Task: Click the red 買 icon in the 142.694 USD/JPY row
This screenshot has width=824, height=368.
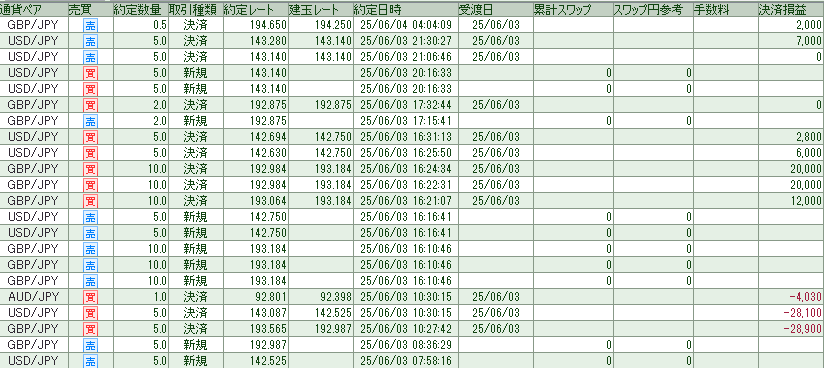Action: click(90, 138)
